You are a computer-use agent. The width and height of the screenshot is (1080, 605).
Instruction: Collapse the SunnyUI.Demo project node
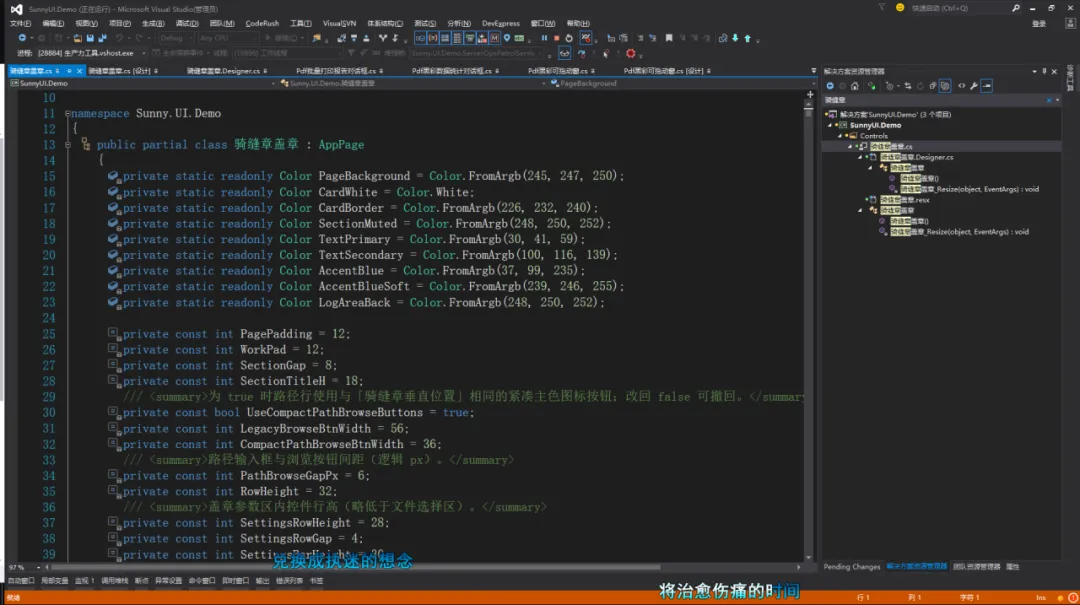(x=831, y=125)
